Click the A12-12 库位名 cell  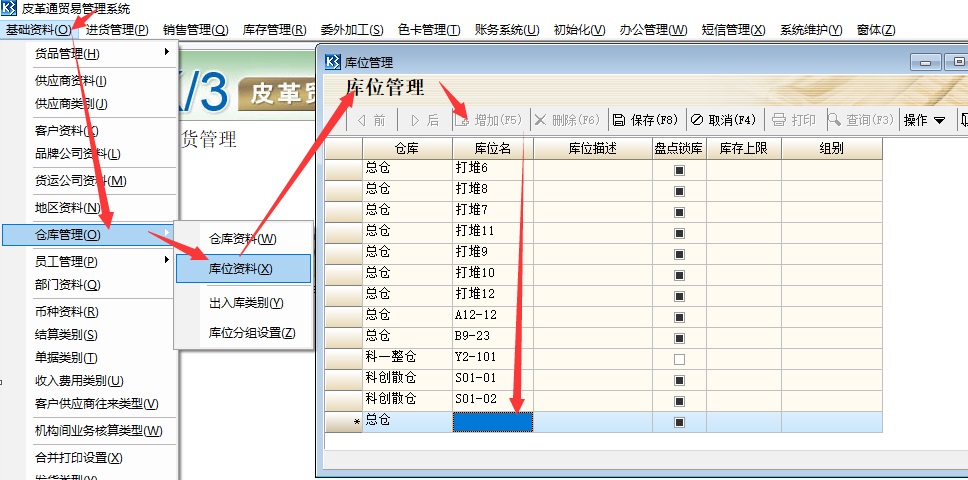coord(493,317)
